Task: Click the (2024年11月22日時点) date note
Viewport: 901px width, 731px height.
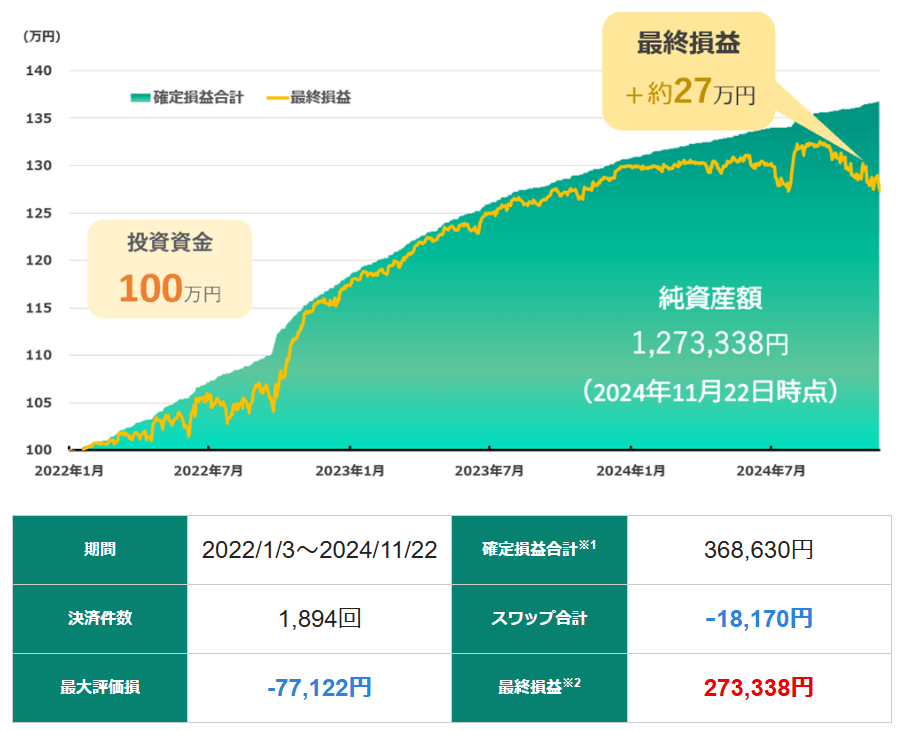Action: coord(710,392)
